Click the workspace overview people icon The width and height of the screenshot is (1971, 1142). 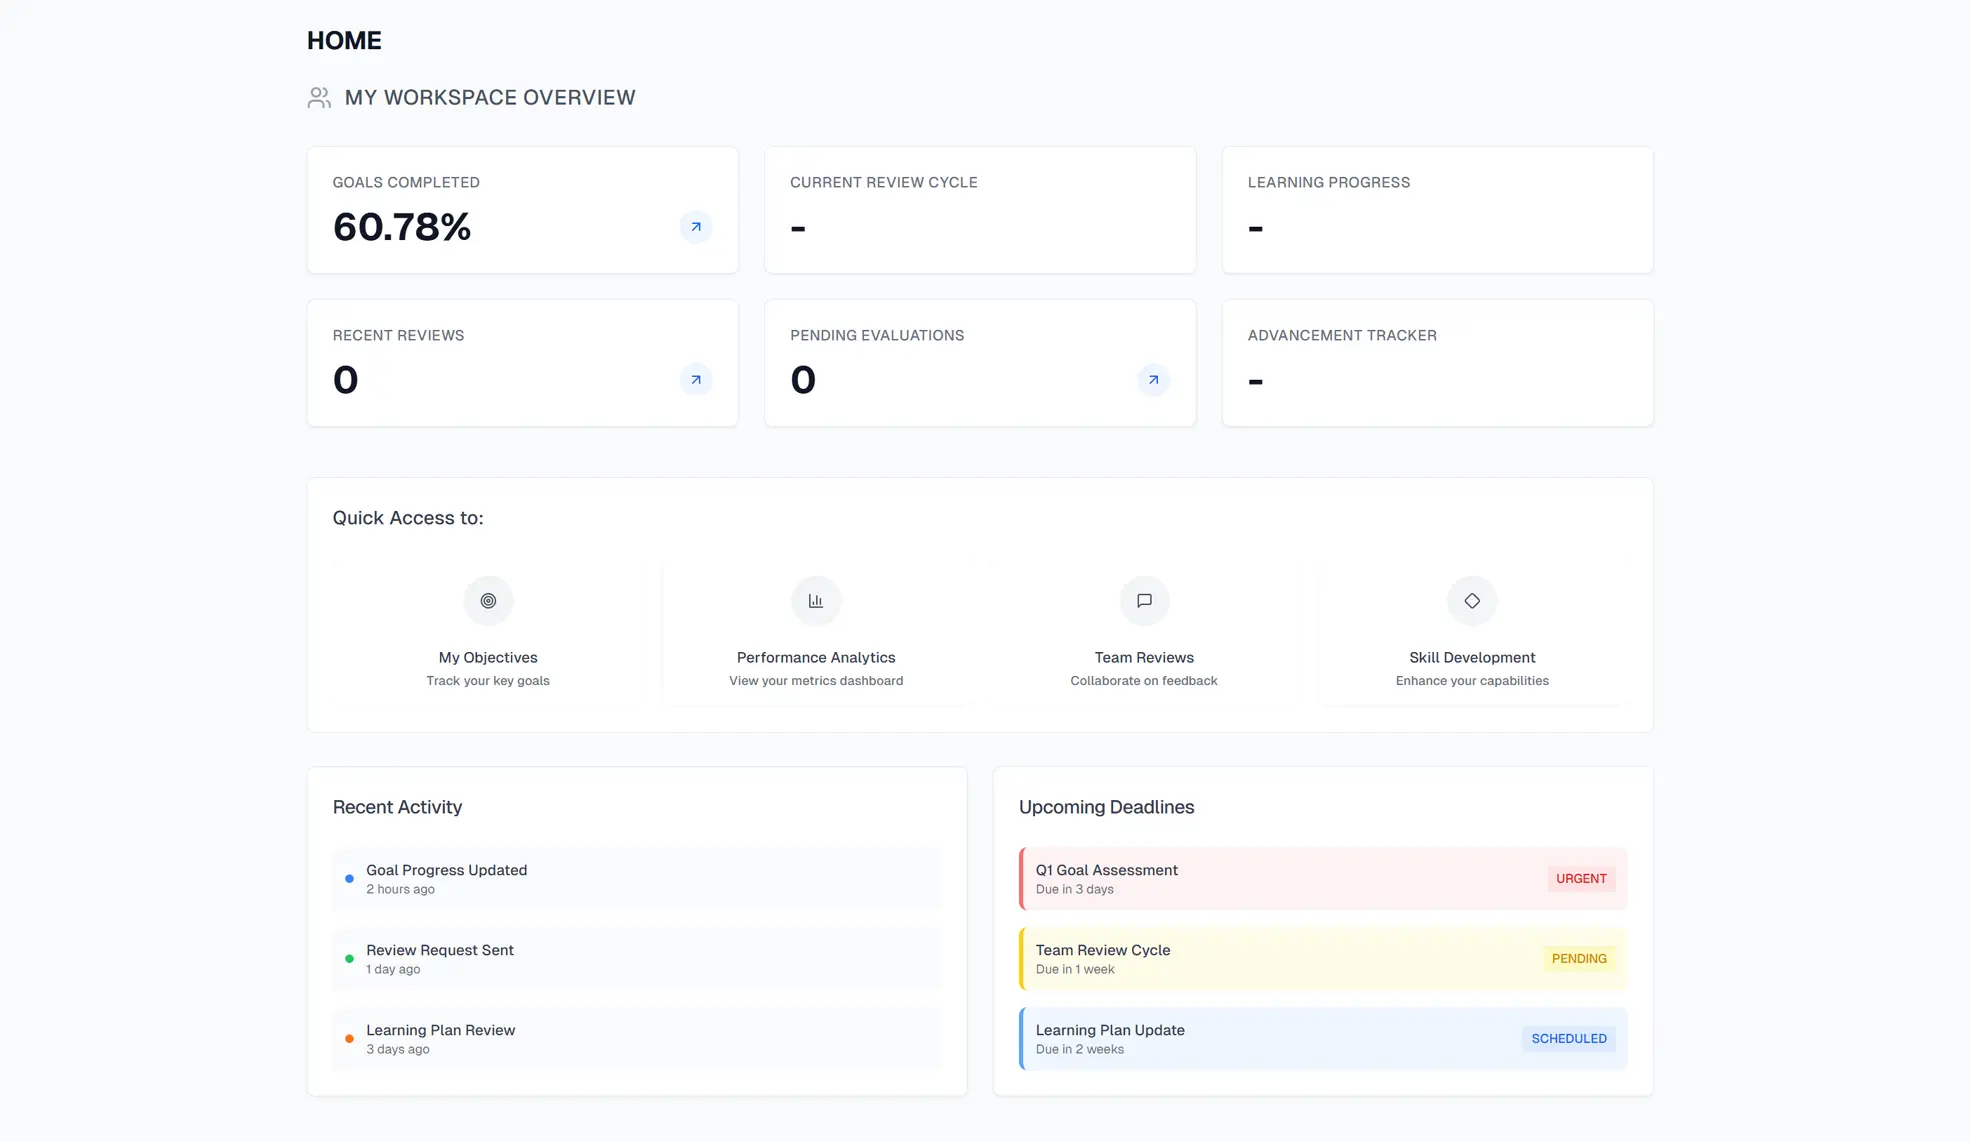319,98
